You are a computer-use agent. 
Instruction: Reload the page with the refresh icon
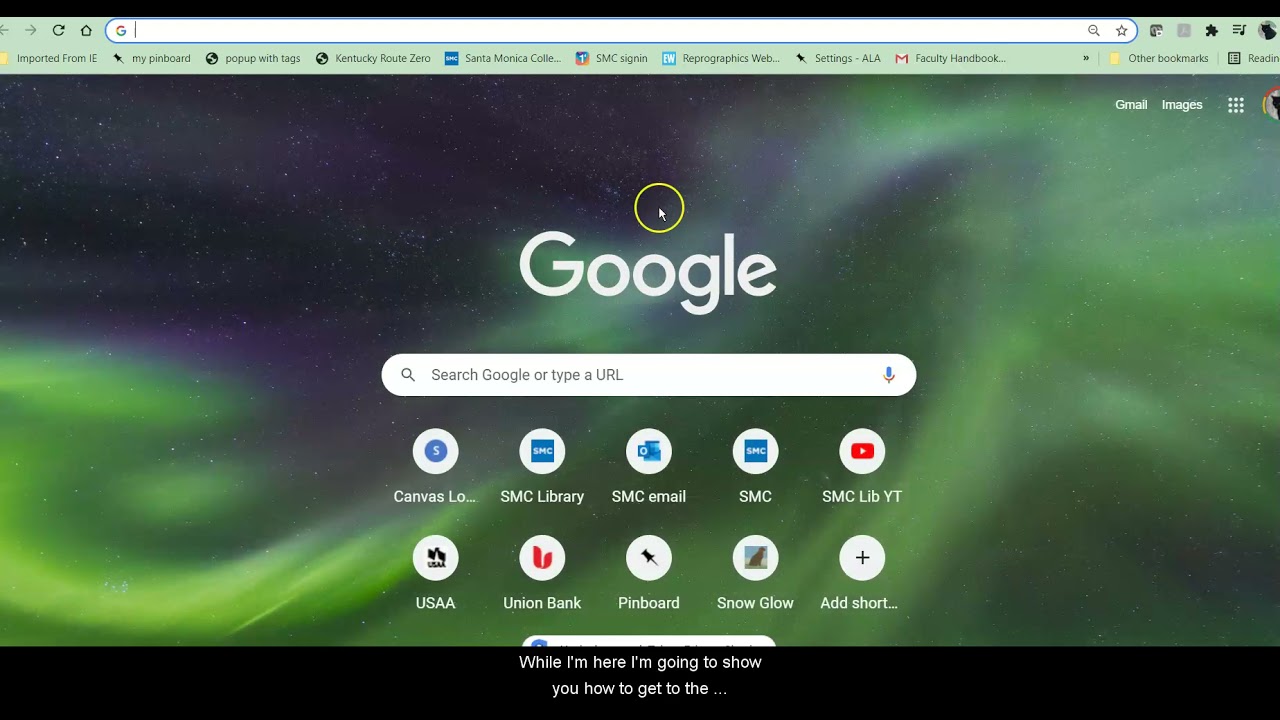(x=58, y=31)
